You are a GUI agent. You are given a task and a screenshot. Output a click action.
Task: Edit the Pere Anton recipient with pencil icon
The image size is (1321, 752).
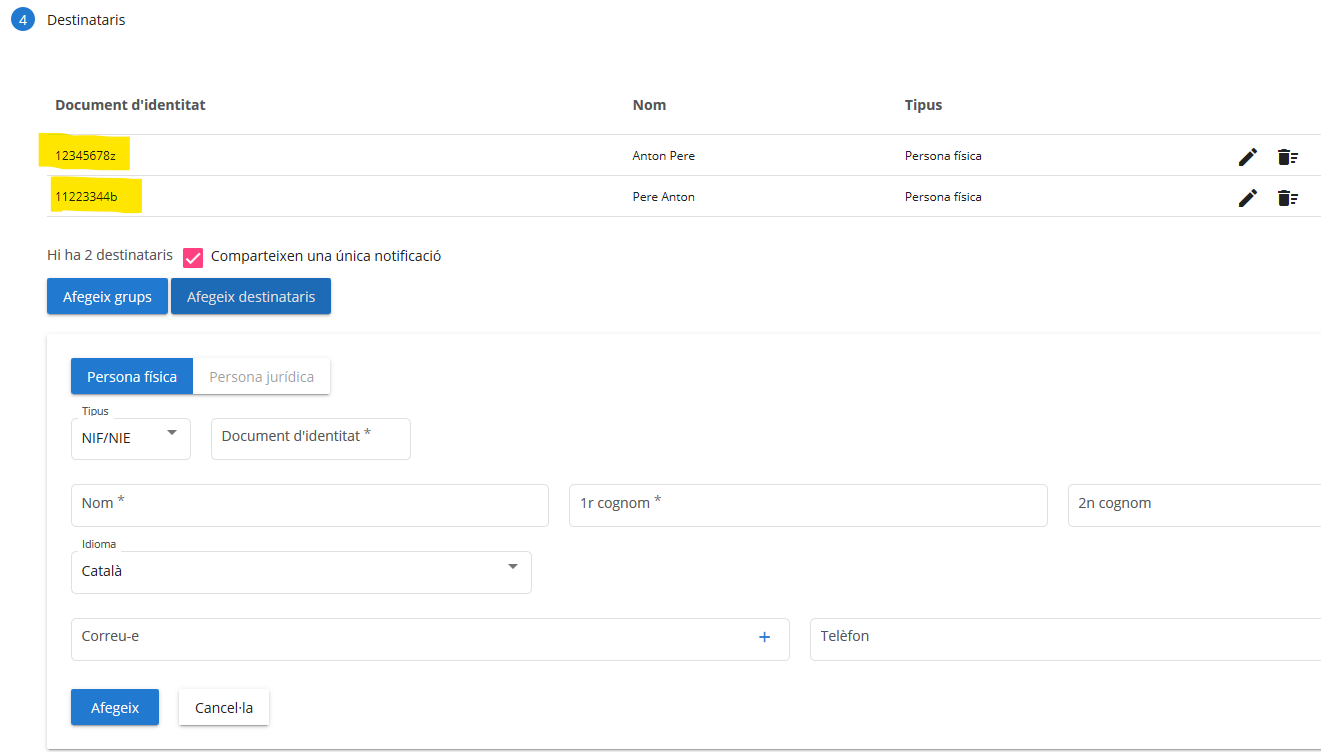click(1247, 198)
